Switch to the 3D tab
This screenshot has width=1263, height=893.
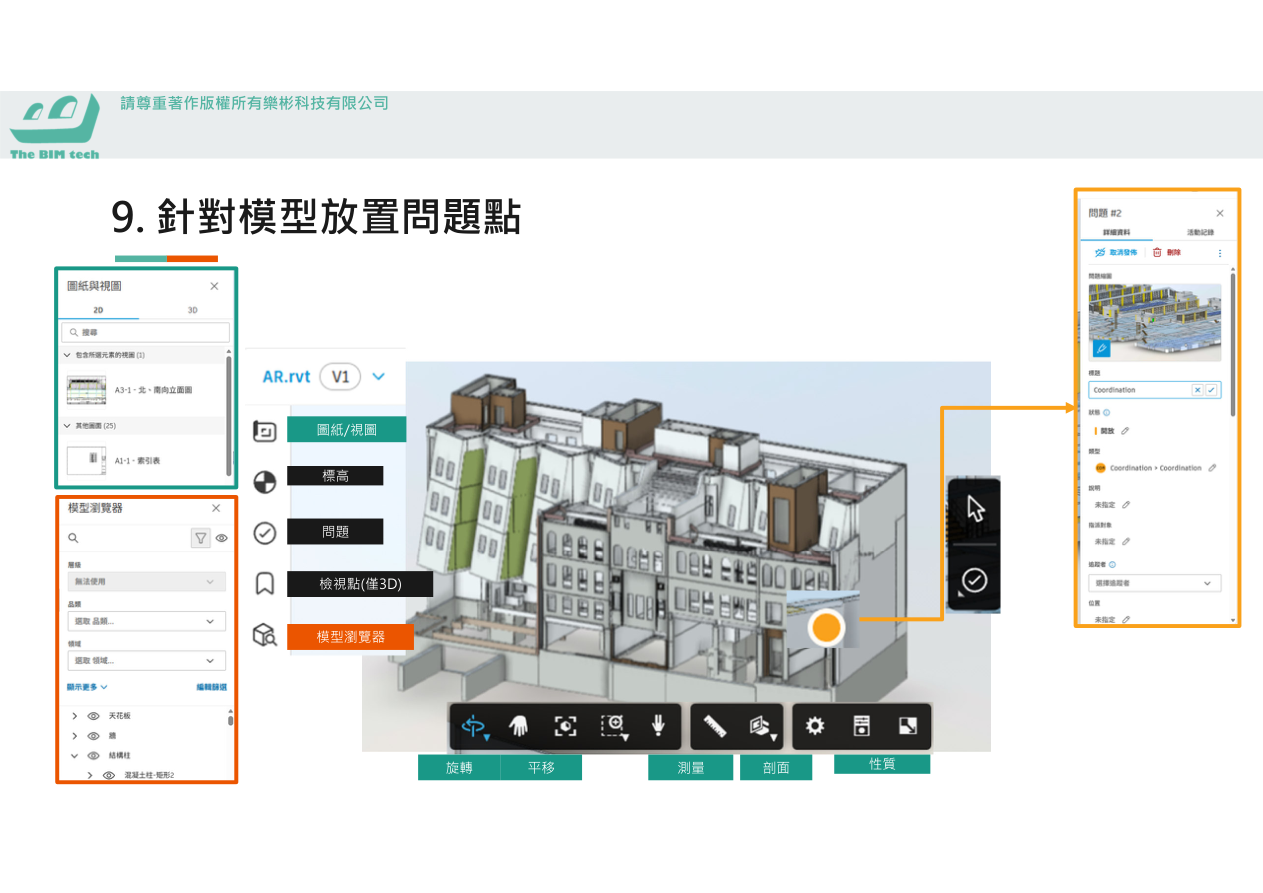(192, 310)
